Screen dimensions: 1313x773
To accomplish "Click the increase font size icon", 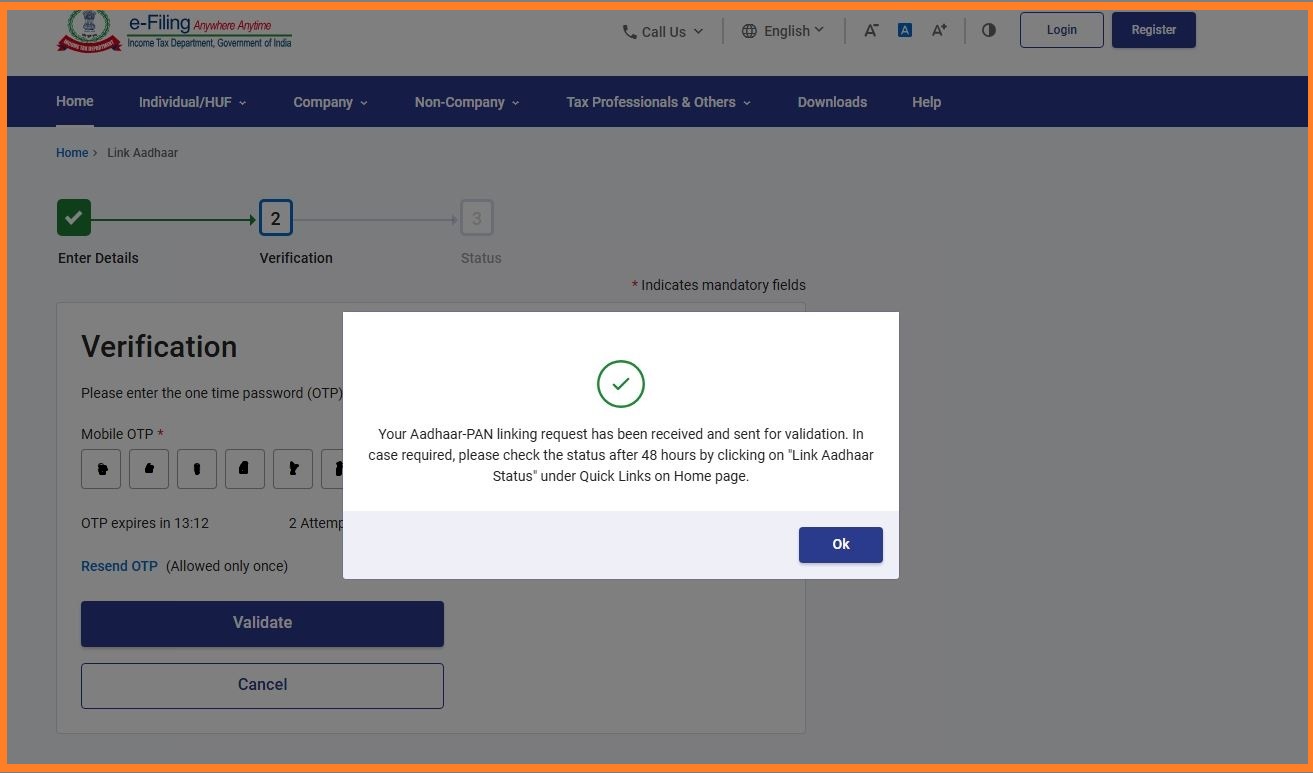I will click(x=939, y=30).
